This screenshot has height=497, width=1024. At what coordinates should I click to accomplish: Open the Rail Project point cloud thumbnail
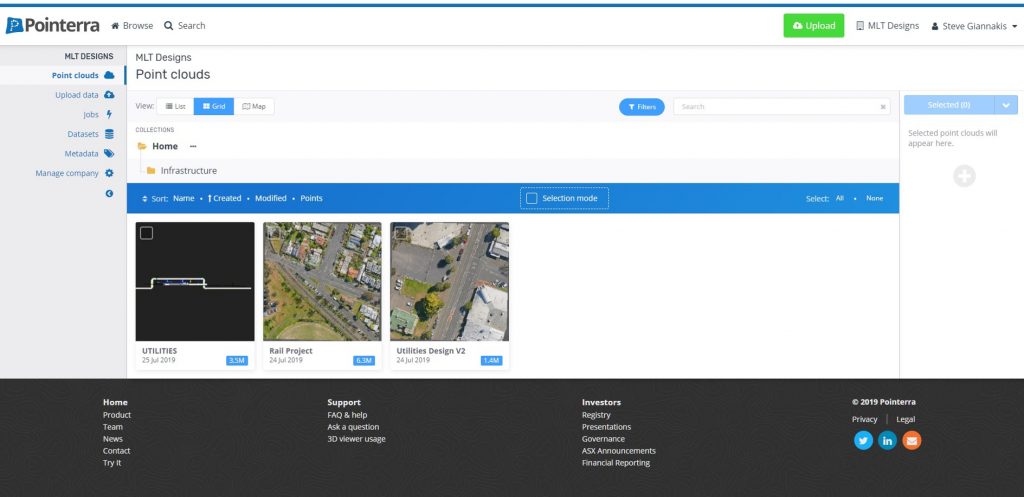pyautogui.click(x=322, y=281)
